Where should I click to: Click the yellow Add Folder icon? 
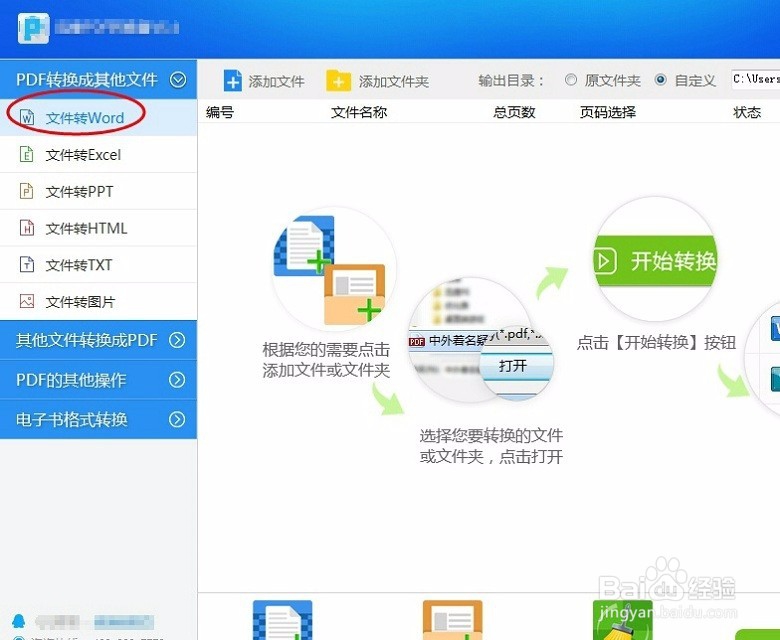(x=338, y=81)
